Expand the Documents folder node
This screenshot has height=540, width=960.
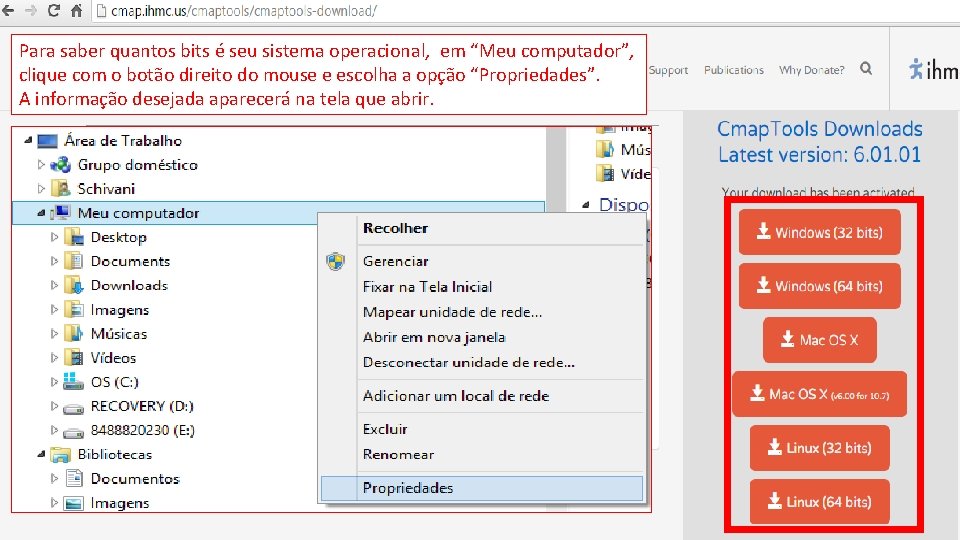[x=54, y=261]
